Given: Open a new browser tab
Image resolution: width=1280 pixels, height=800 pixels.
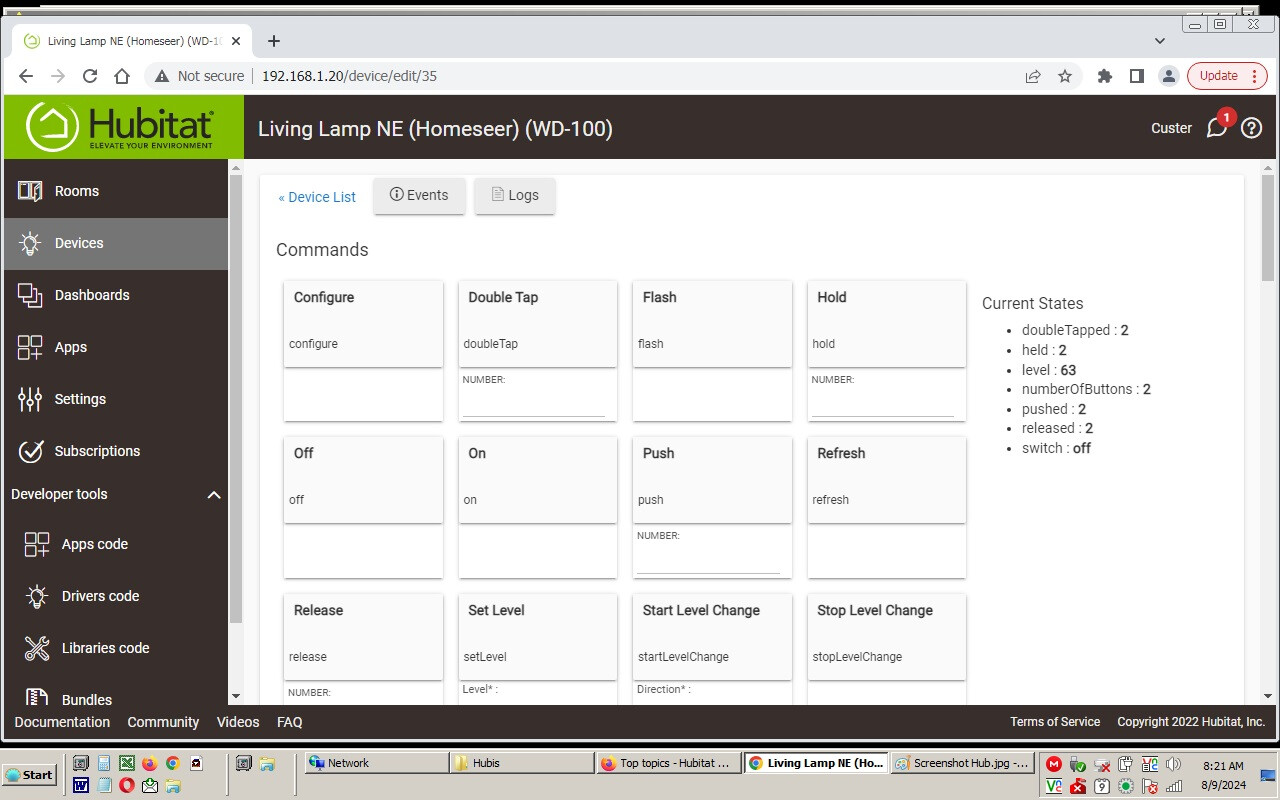Looking at the screenshot, I should coord(273,41).
